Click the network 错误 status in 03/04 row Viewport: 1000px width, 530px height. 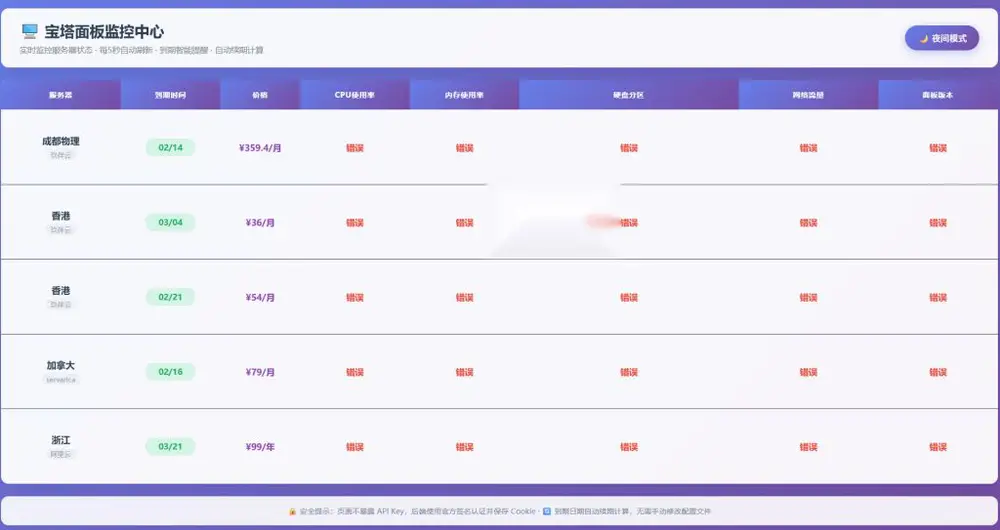coord(808,223)
